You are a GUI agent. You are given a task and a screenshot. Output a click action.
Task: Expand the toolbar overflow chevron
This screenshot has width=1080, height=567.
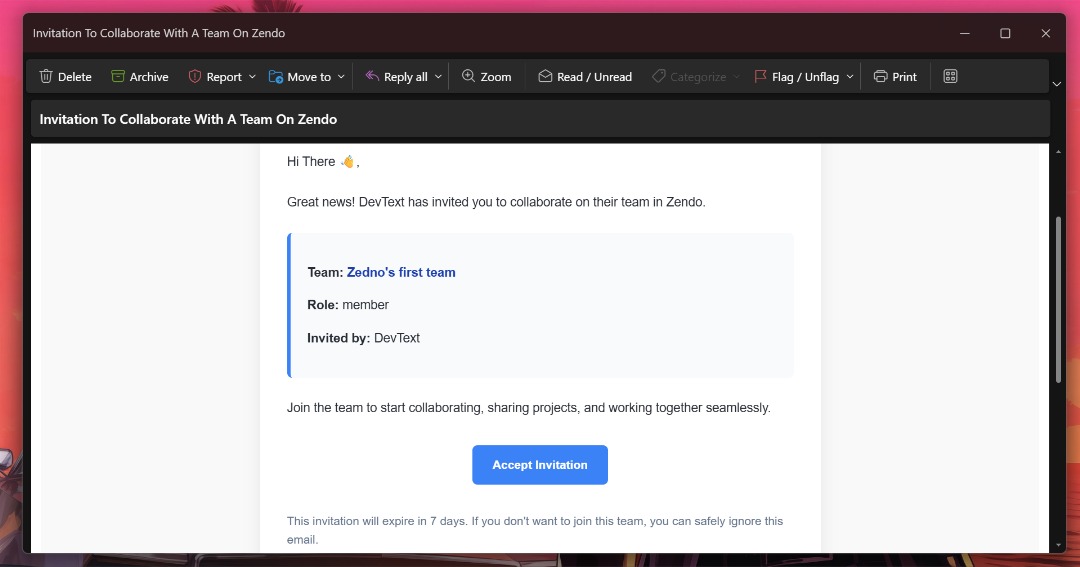click(1057, 84)
